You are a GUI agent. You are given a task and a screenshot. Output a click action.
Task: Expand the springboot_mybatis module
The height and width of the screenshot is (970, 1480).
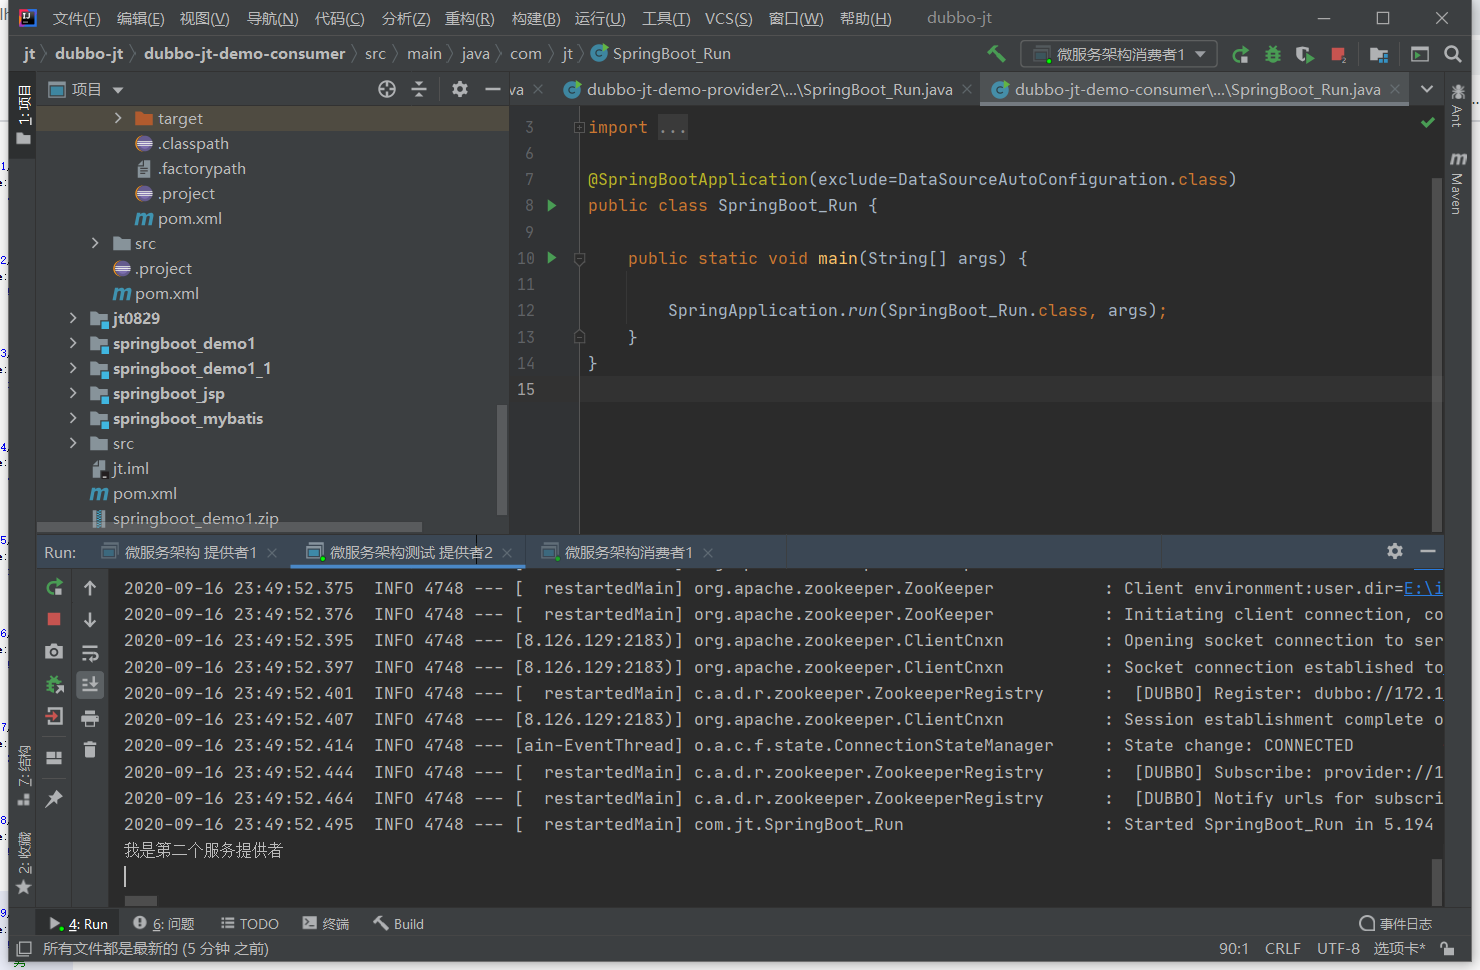point(73,418)
